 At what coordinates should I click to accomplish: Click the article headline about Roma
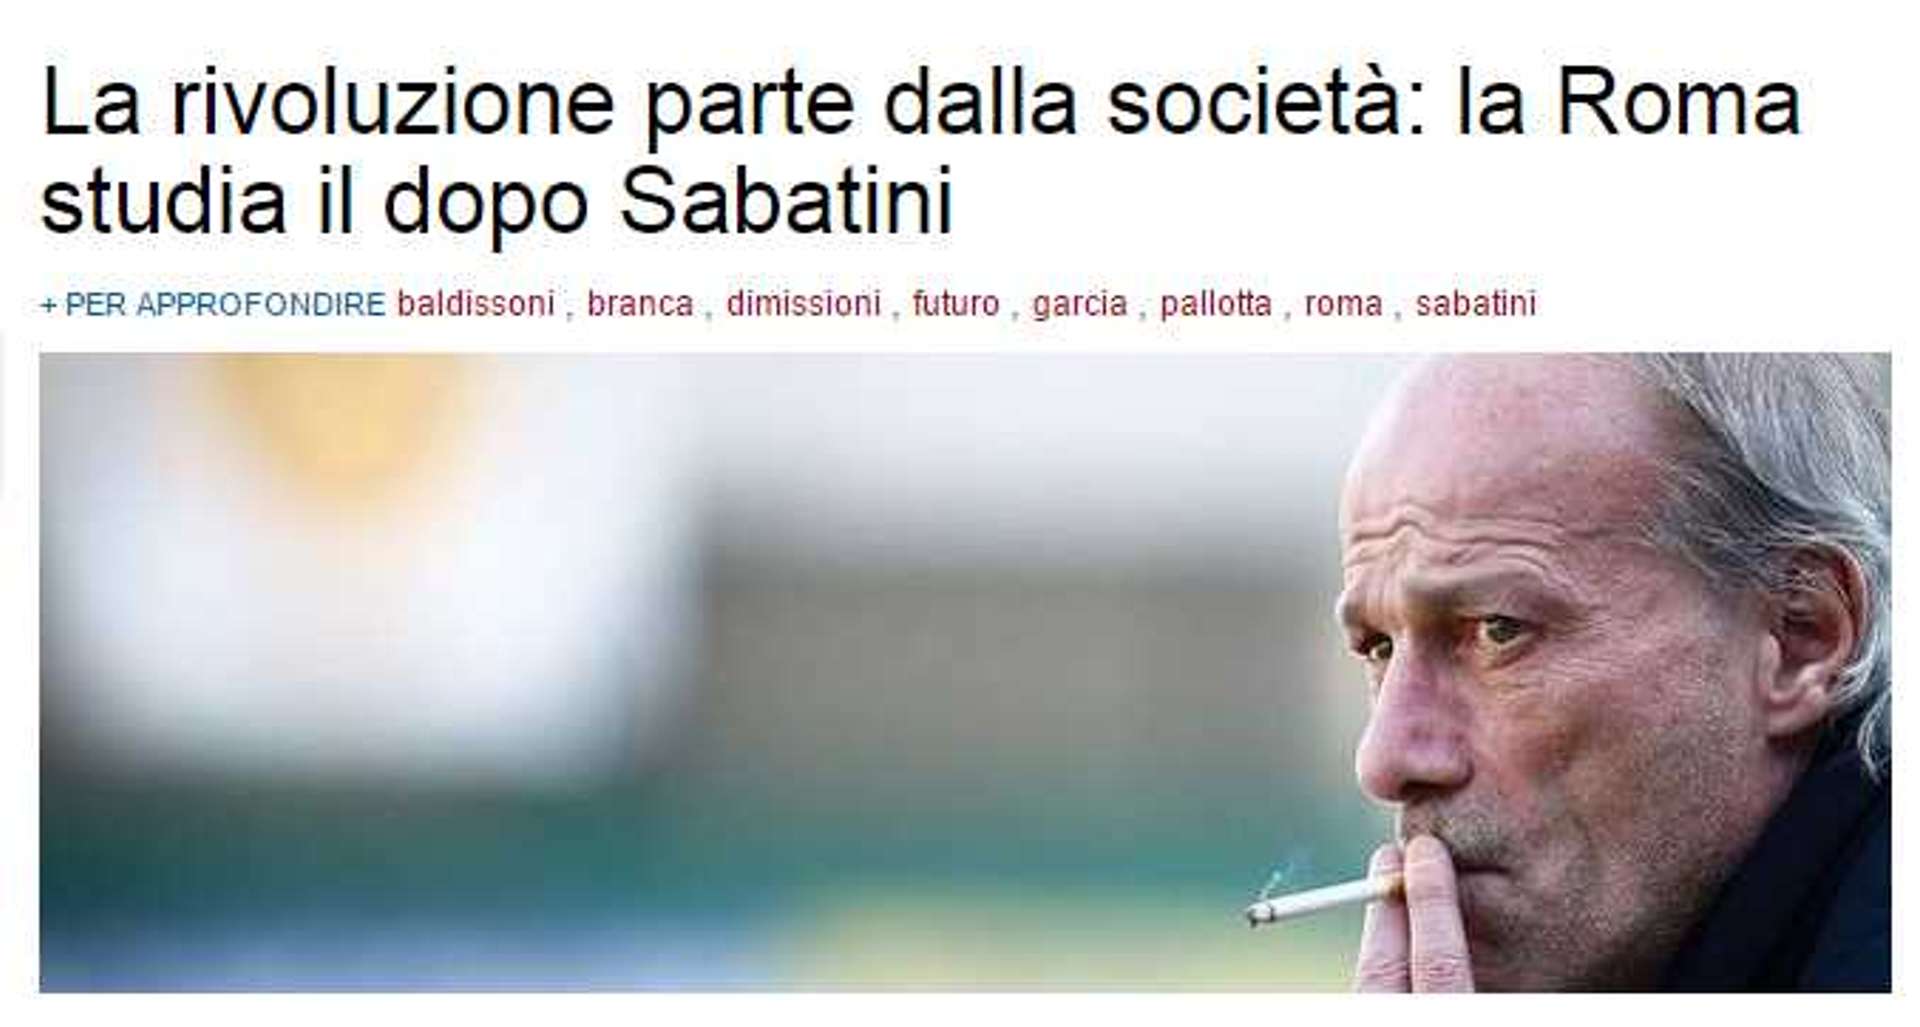pyautogui.click(x=920, y=153)
